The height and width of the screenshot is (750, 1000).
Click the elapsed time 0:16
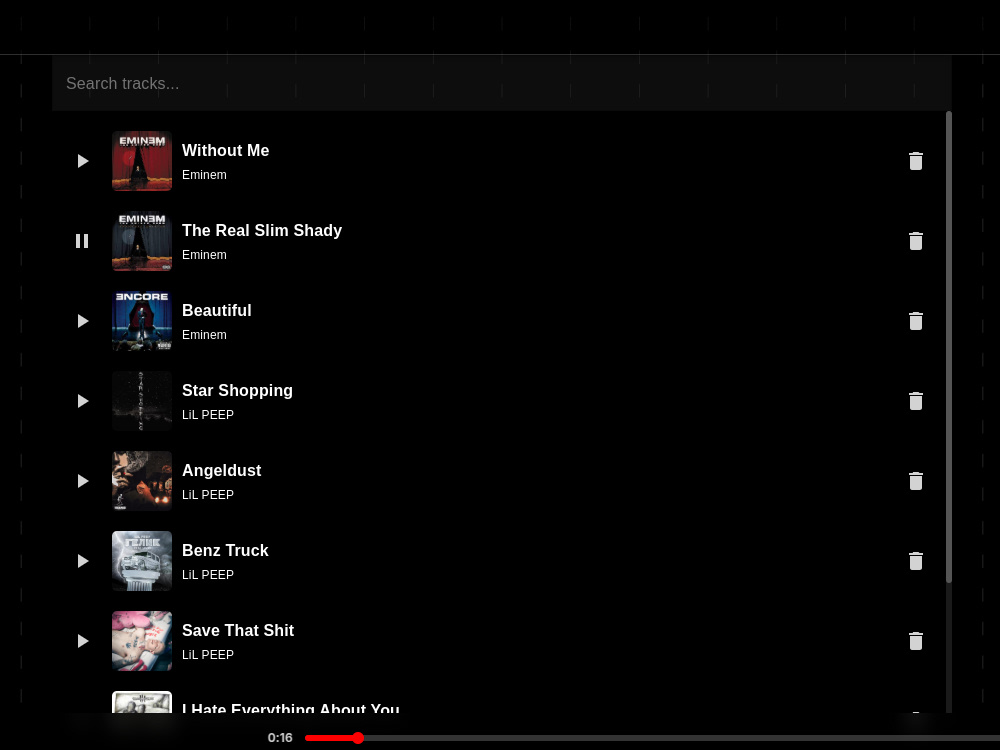[280, 738]
